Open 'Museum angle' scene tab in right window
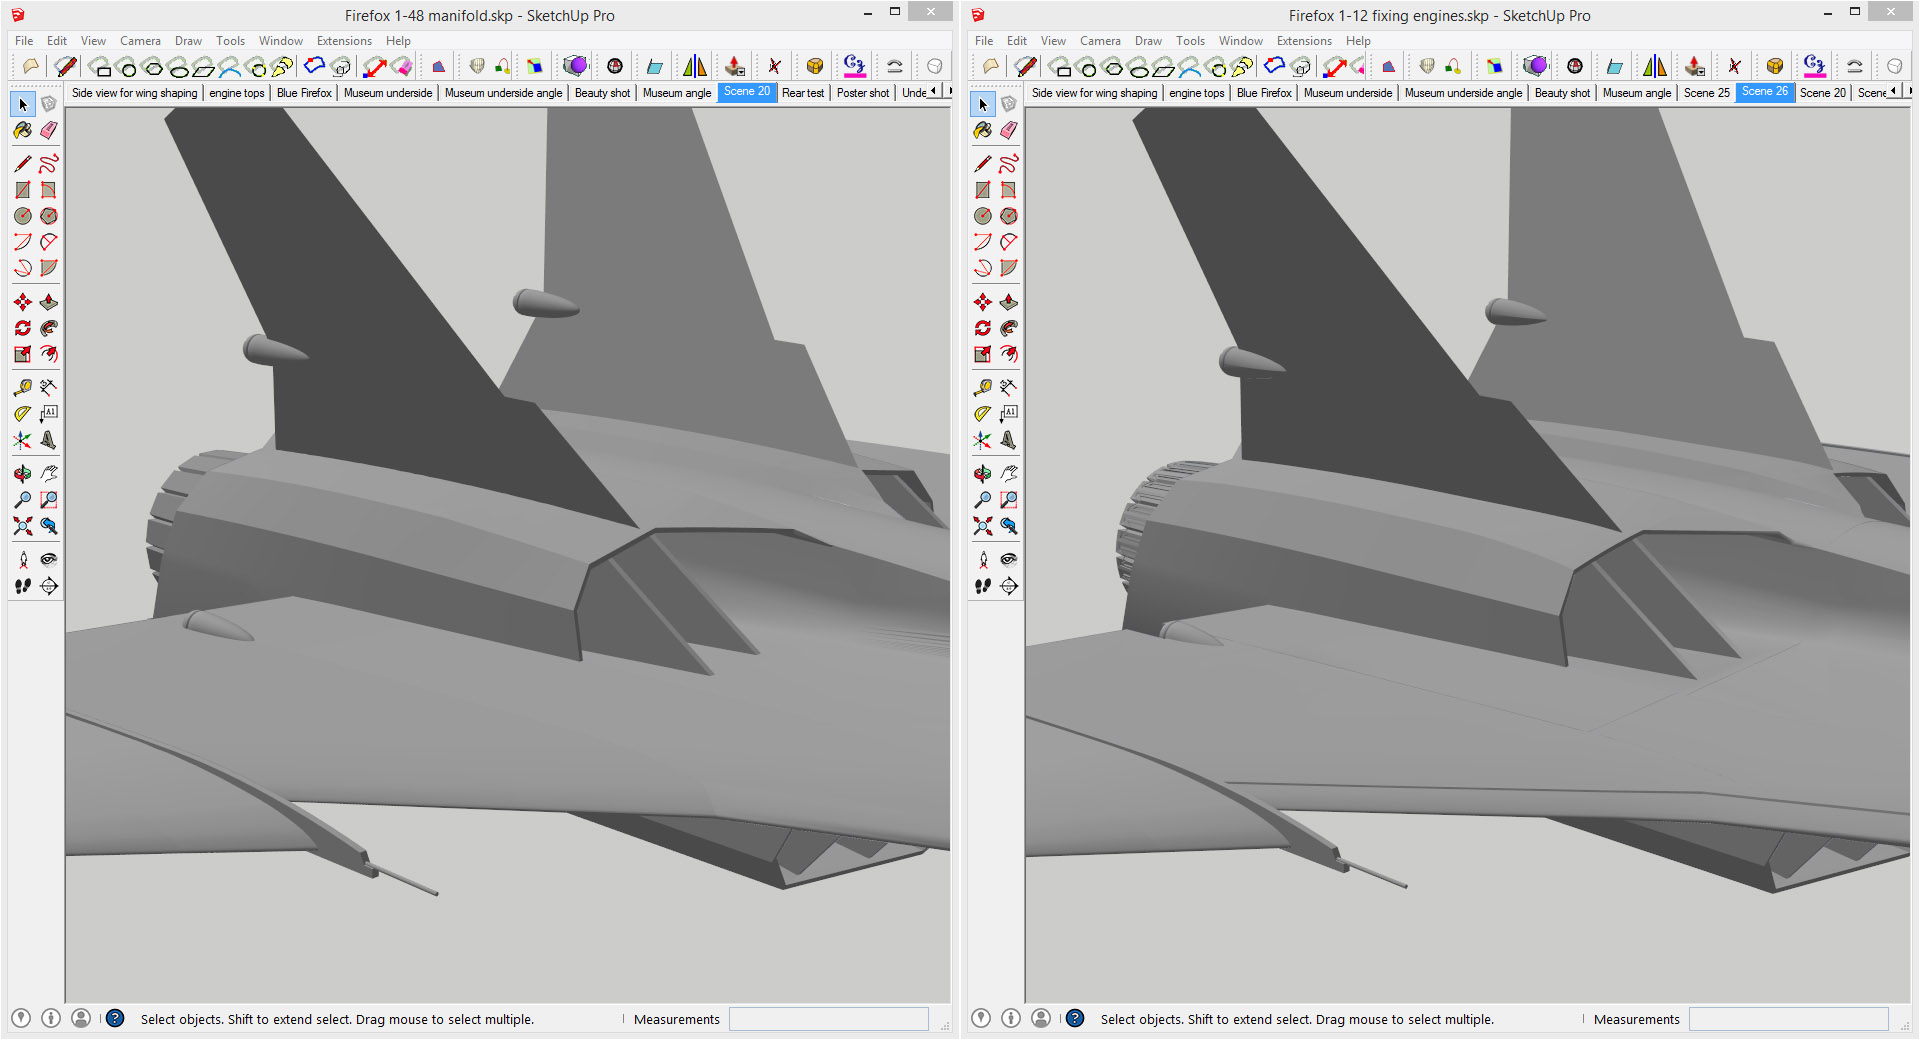The height and width of the screenshot is (1040, 1920). (x=1637, y=93)
